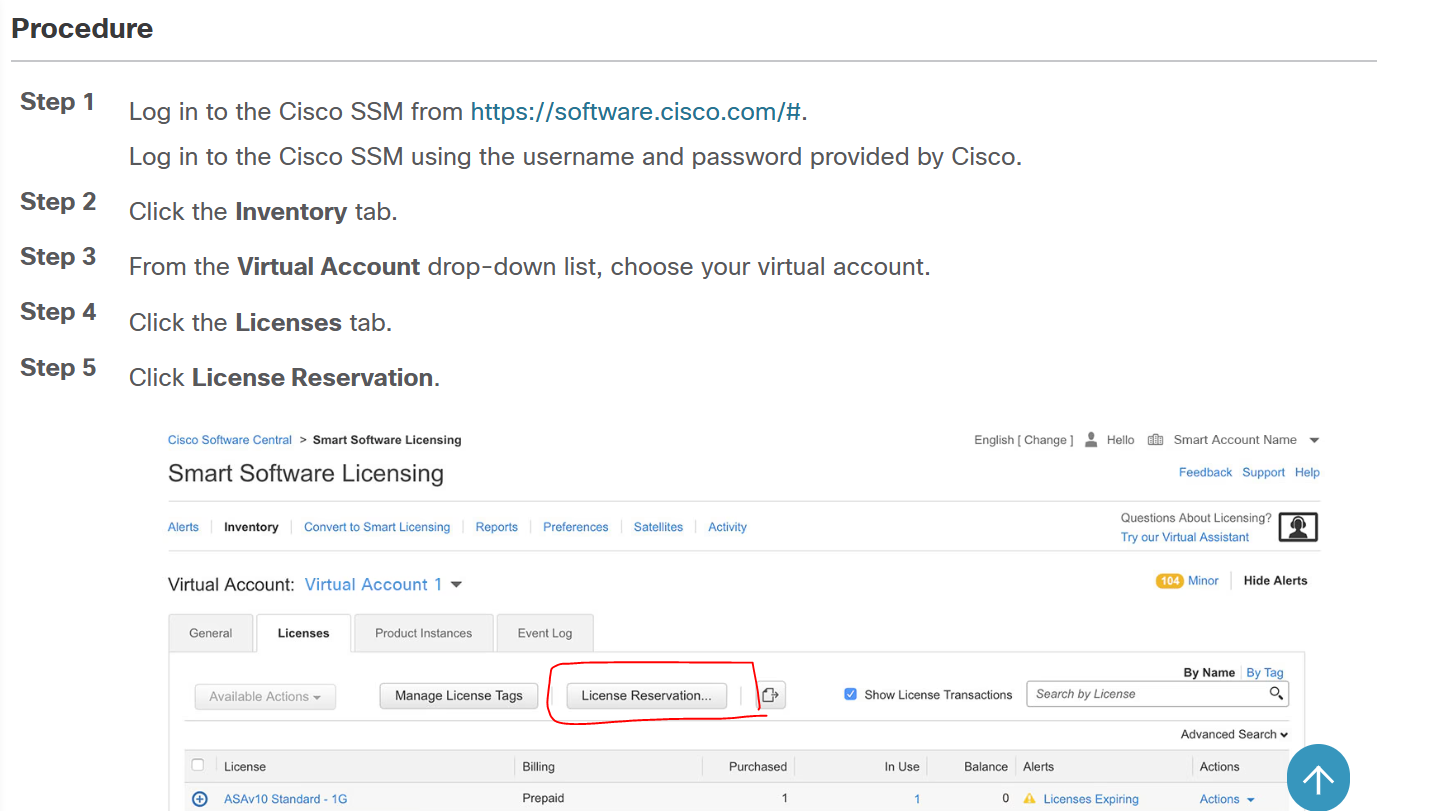Click the search magnifier icon
Screen dimensions: 1440x811
[x=1276, y=693]
